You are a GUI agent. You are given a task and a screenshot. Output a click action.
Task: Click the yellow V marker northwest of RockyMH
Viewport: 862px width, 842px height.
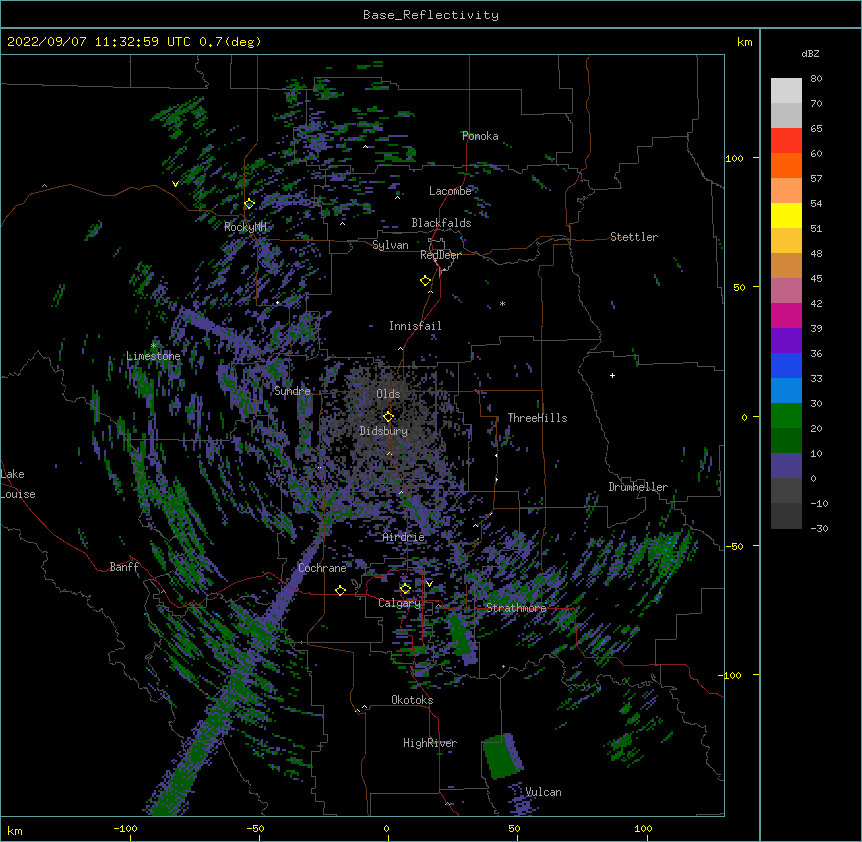(175, 184)
